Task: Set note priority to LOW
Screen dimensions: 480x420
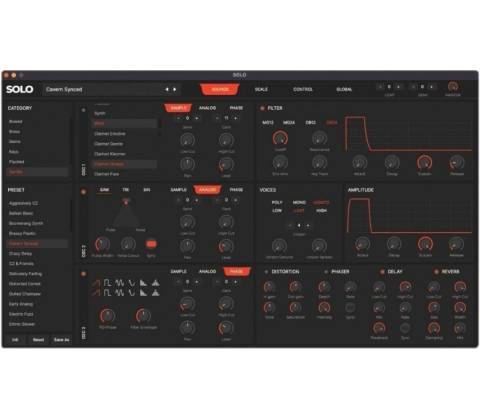Action: (x=277, y=211)
